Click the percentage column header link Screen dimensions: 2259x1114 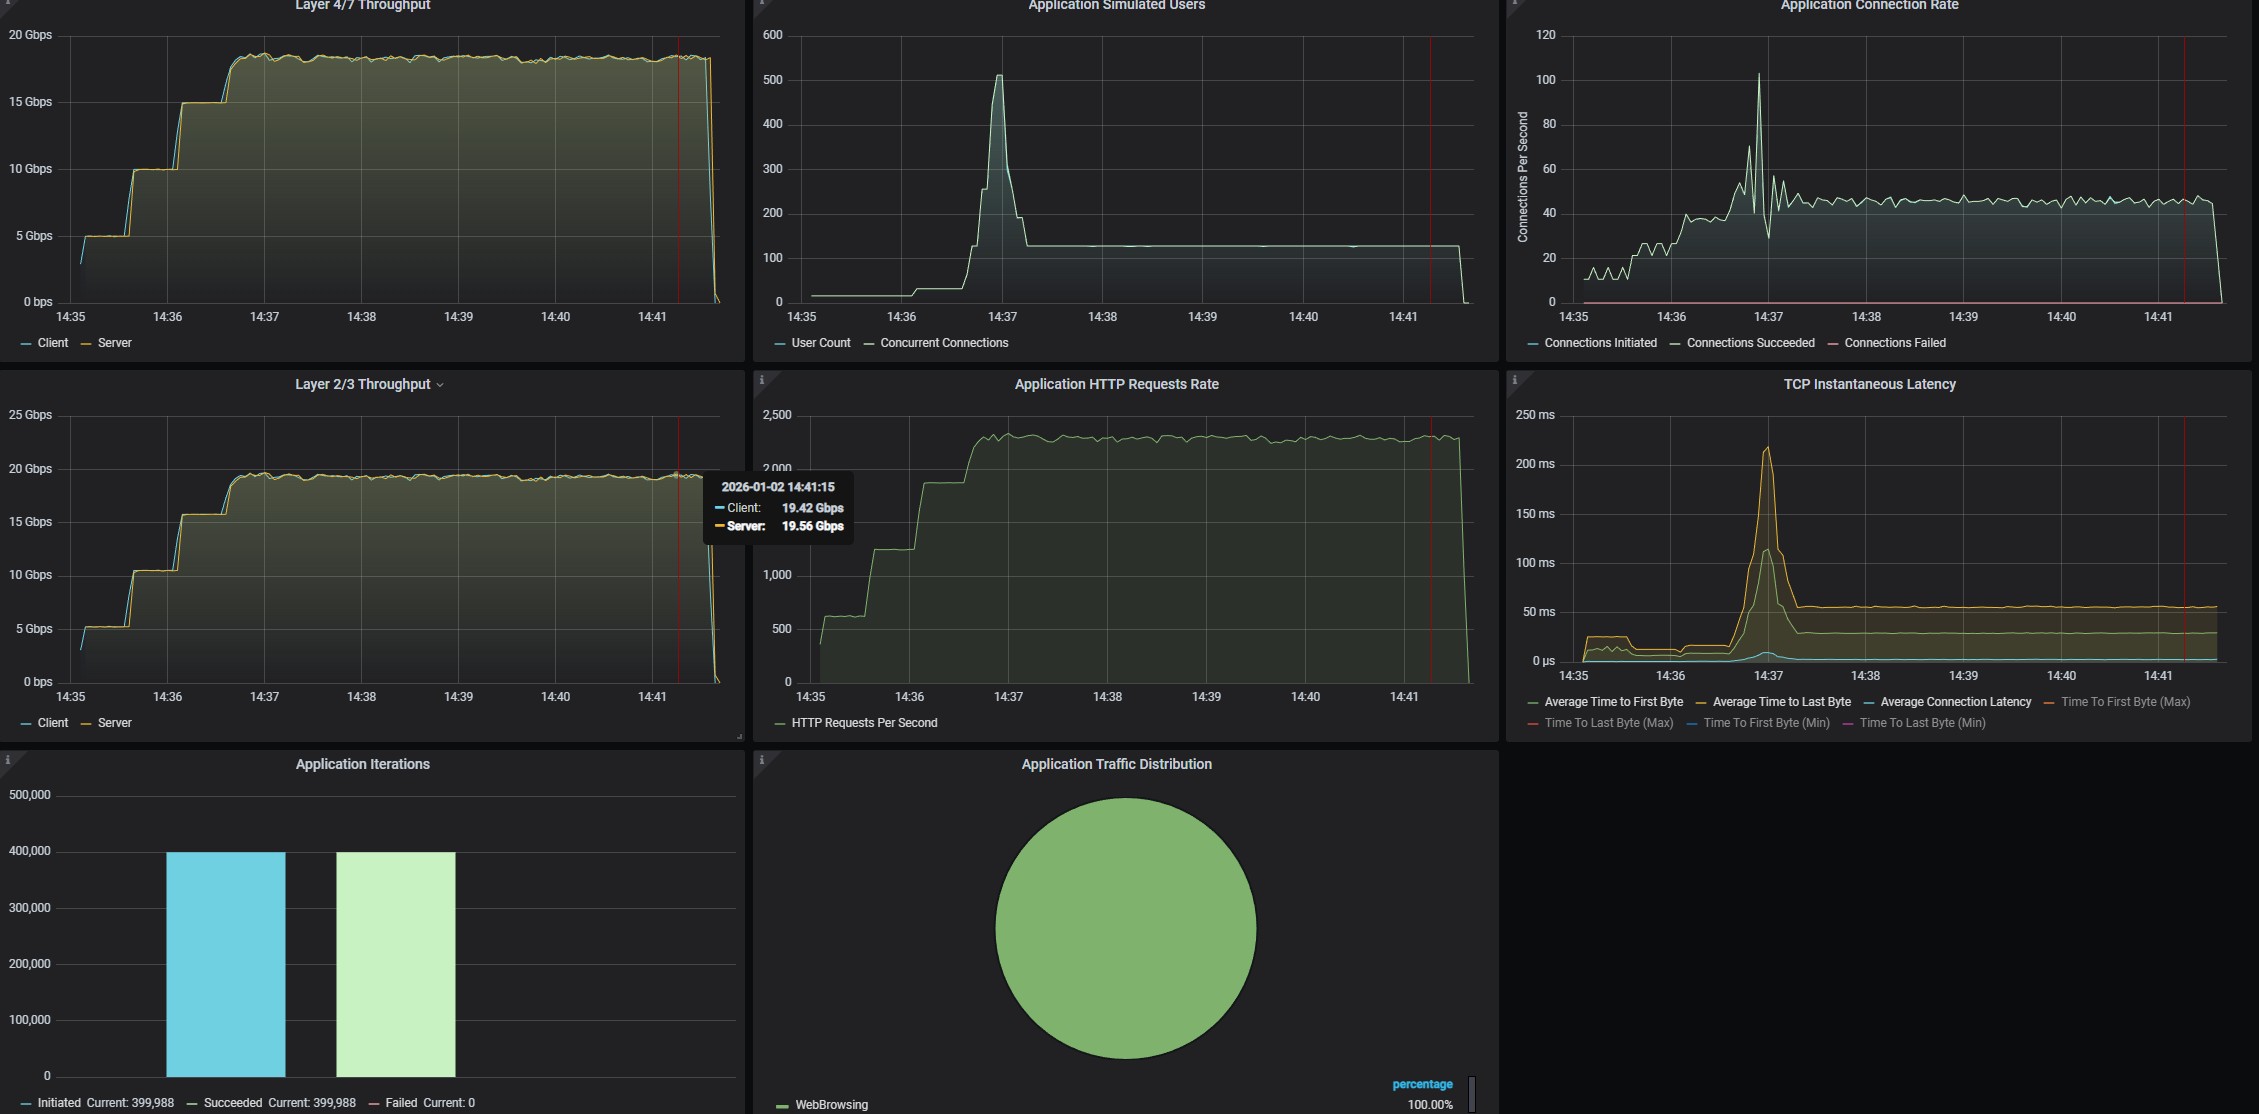1421,1084
